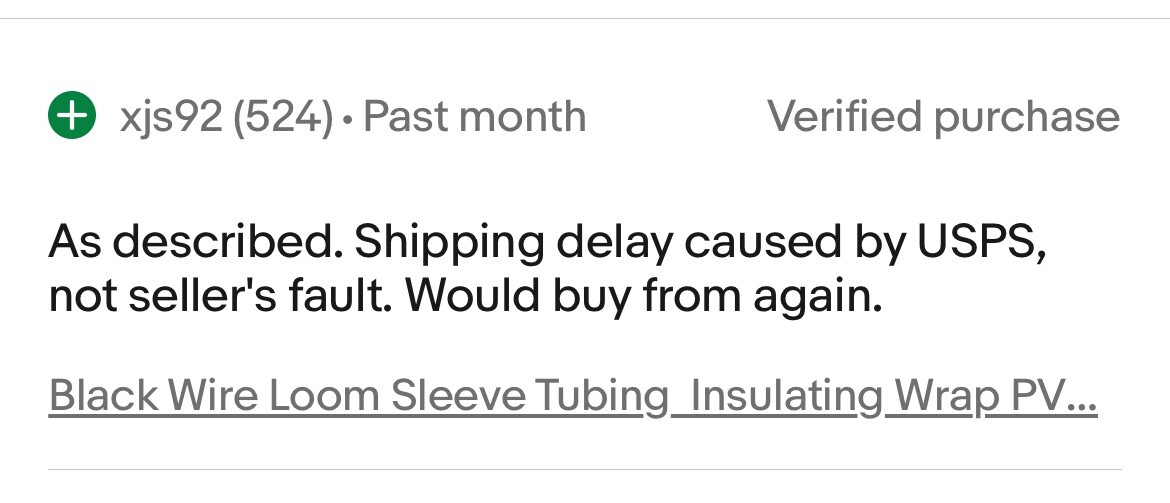The image size is (1170, 503).
Task: Click the word "purchase" at top right
Action: tap(1027, 118)
